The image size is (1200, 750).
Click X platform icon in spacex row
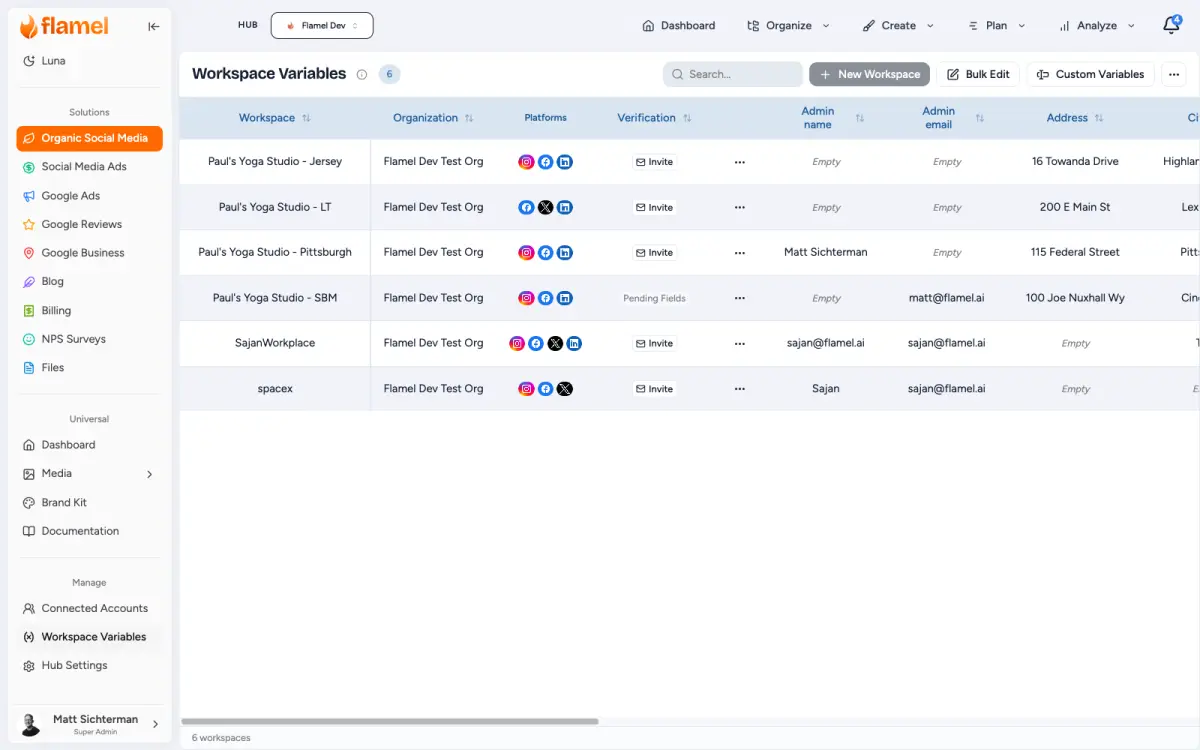pos(565,389)
